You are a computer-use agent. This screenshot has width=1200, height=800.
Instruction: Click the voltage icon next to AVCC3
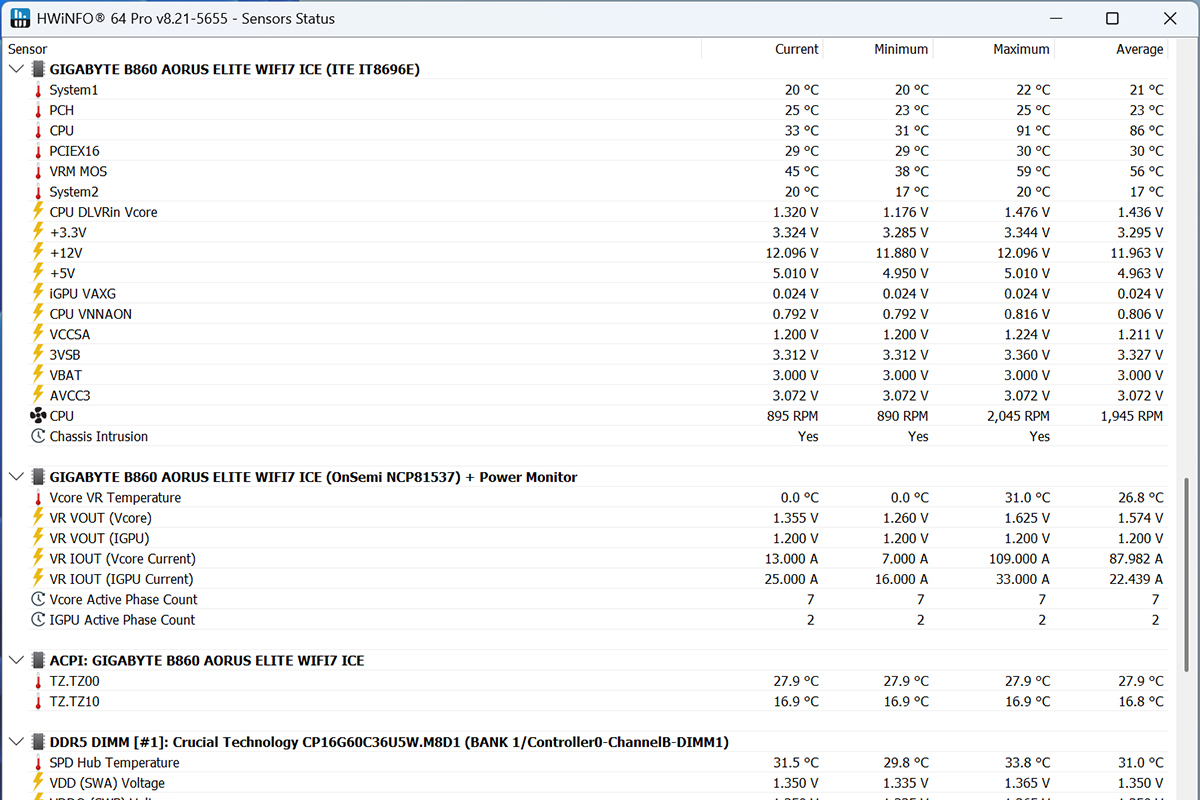(x=39, y=396)
